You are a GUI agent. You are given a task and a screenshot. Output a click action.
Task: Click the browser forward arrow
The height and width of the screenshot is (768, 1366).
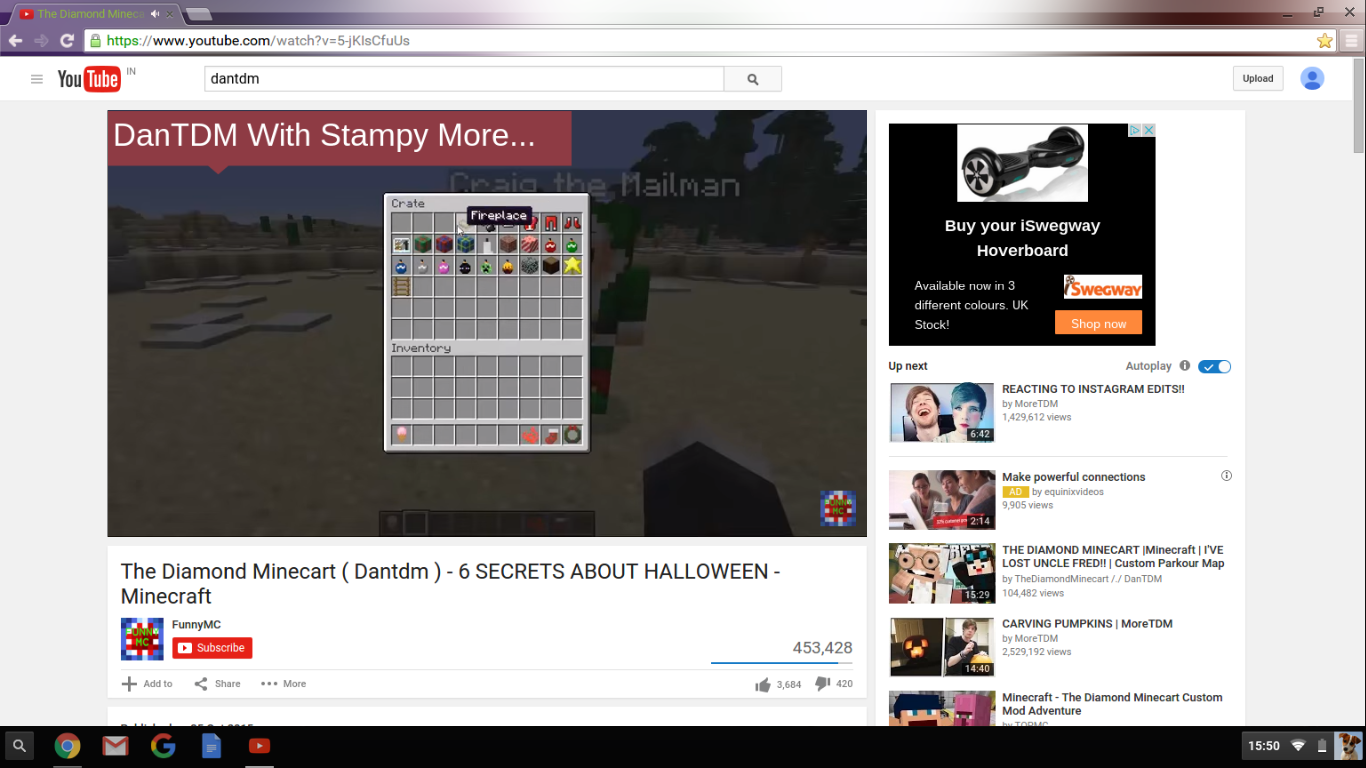(x=41, y=41)
